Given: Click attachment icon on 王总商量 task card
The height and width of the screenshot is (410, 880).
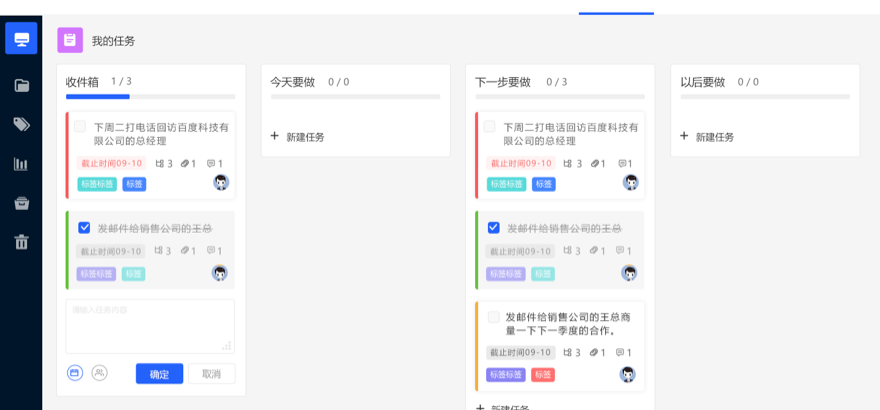Looking at the screenshot, I should pos(594,353).
